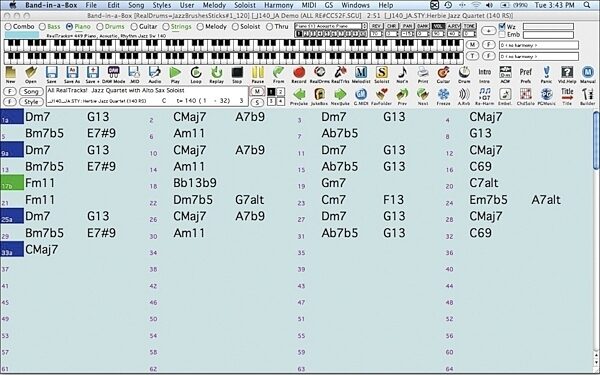The height and width of the screenshot is (375, 600).
Task: Select the Fm11 chord at bar 17b
Action: tap(40, 183)
